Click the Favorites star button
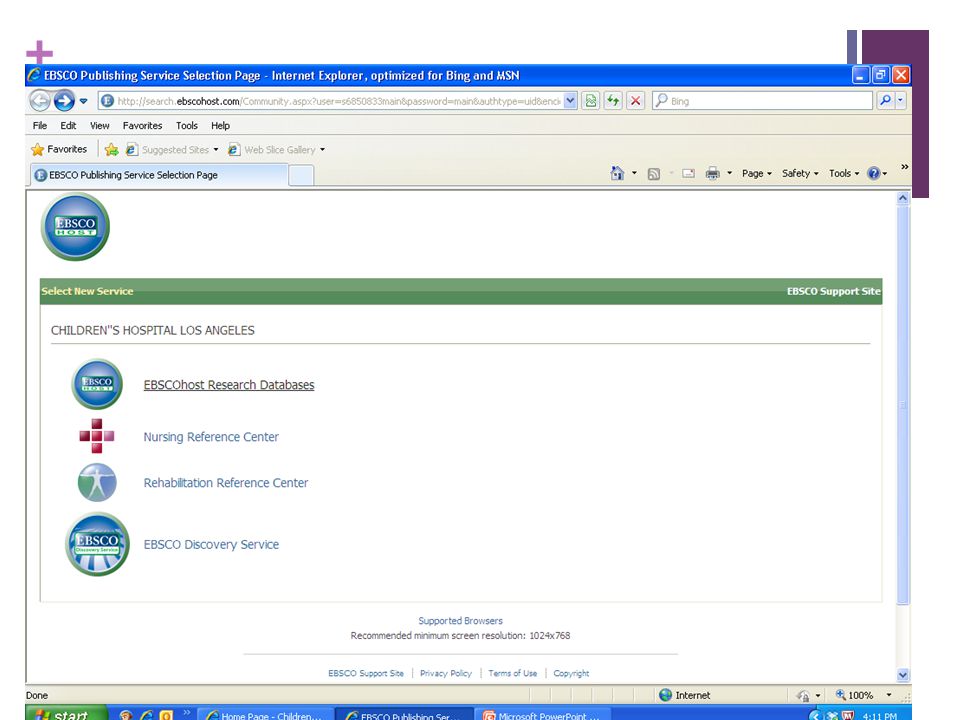Screen dimensions: 960x720 pos(59,149)
